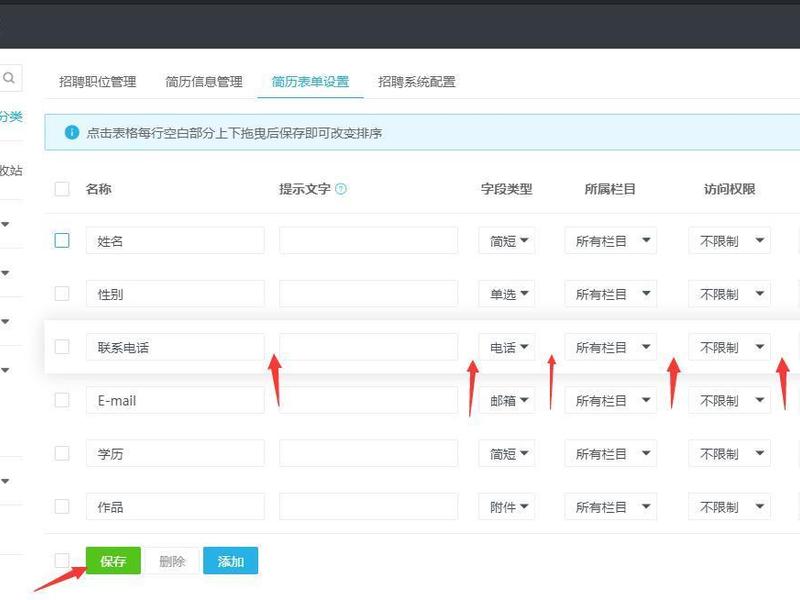800x600 pixels.
Task: Click the 删除 button
Action: (x=172, y=561)
